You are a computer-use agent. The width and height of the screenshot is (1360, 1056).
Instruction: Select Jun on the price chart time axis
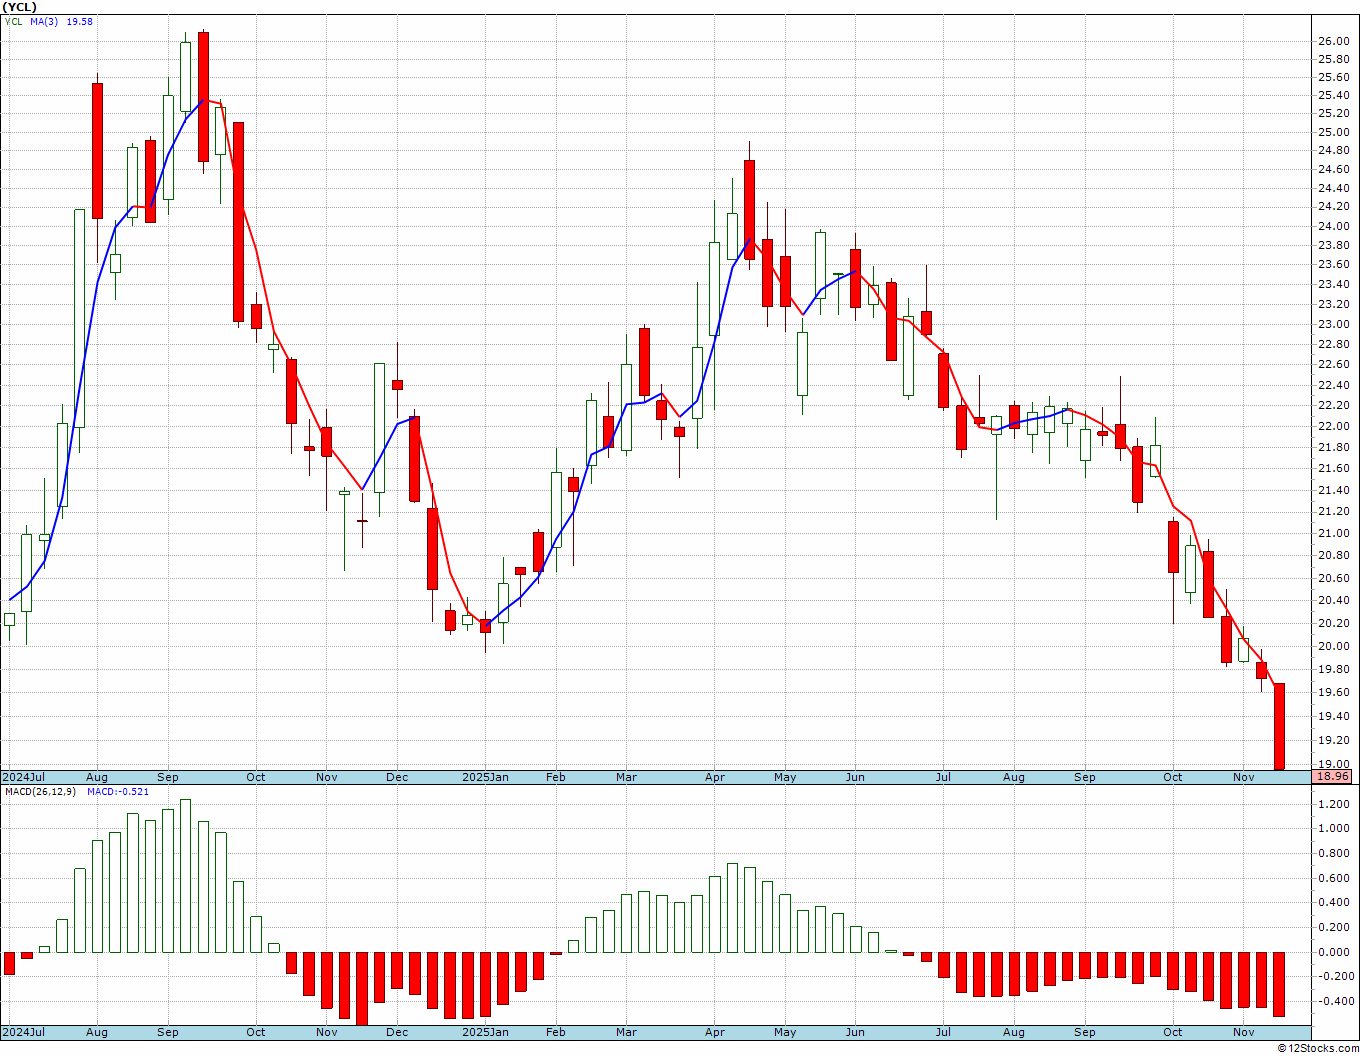click(856, 777)
